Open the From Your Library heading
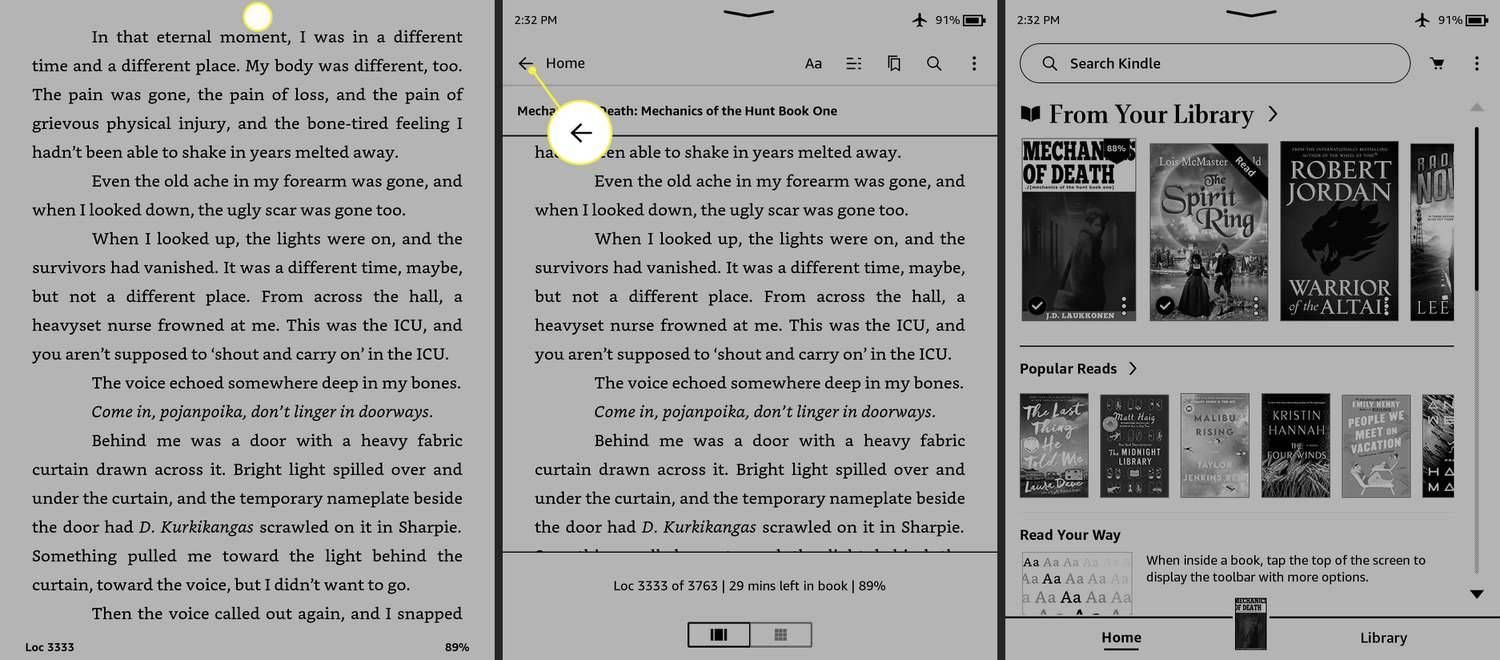 [x=1151, y=114]
